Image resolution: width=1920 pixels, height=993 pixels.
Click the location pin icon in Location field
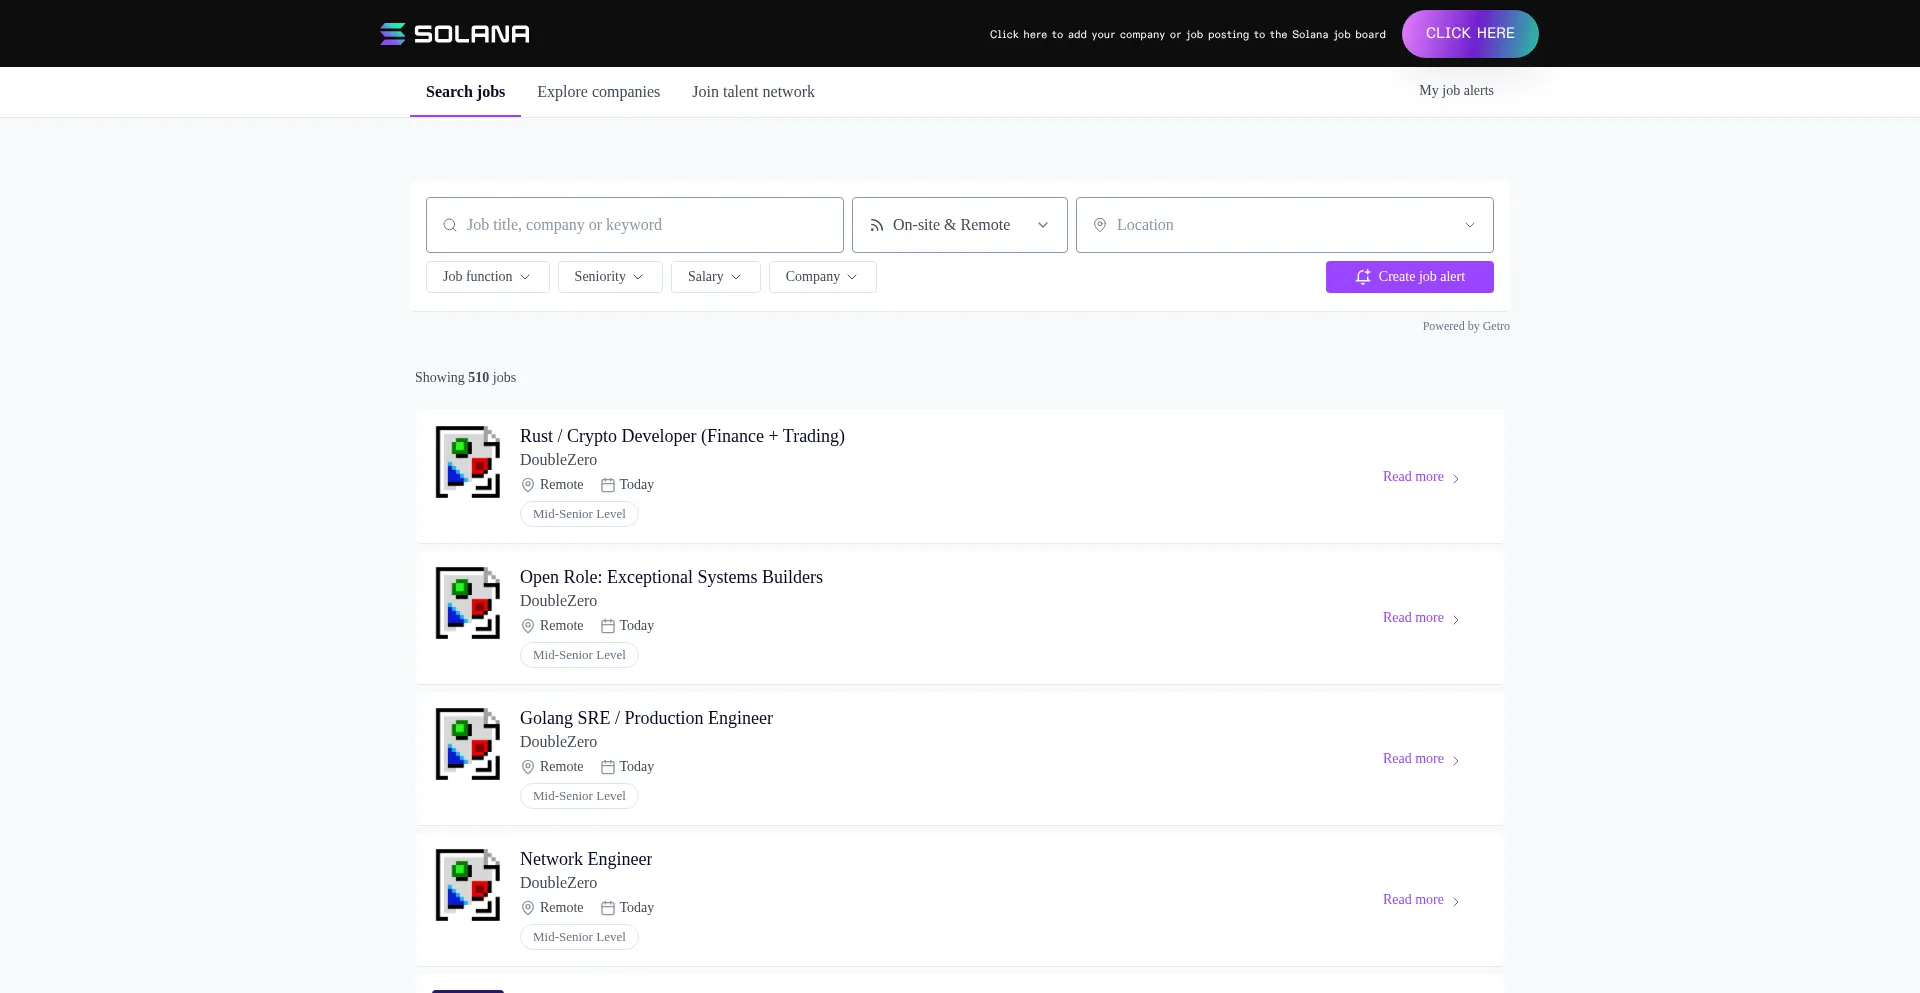coord(1100,225)
